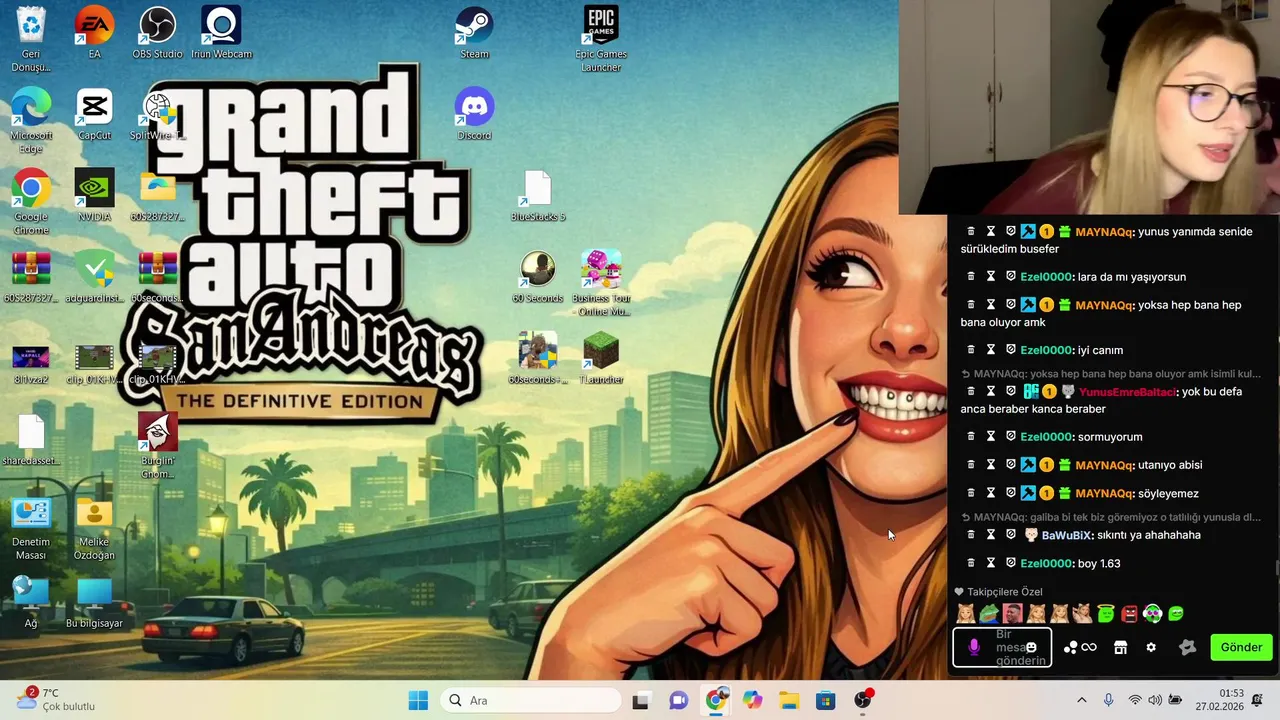The height and width of the screenshot is (720, 1280).
Task: Open the notification bell in the tray
Action: [1258, 700]
